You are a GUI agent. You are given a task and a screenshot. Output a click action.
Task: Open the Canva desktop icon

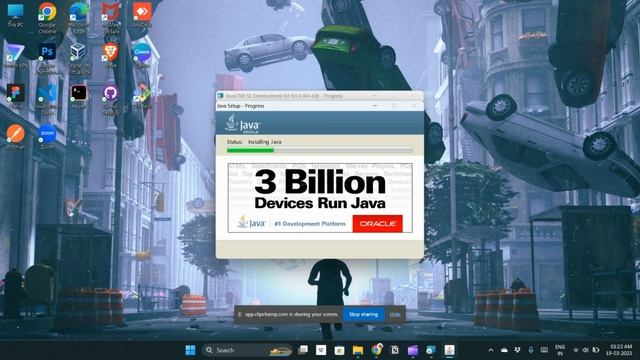142,55
